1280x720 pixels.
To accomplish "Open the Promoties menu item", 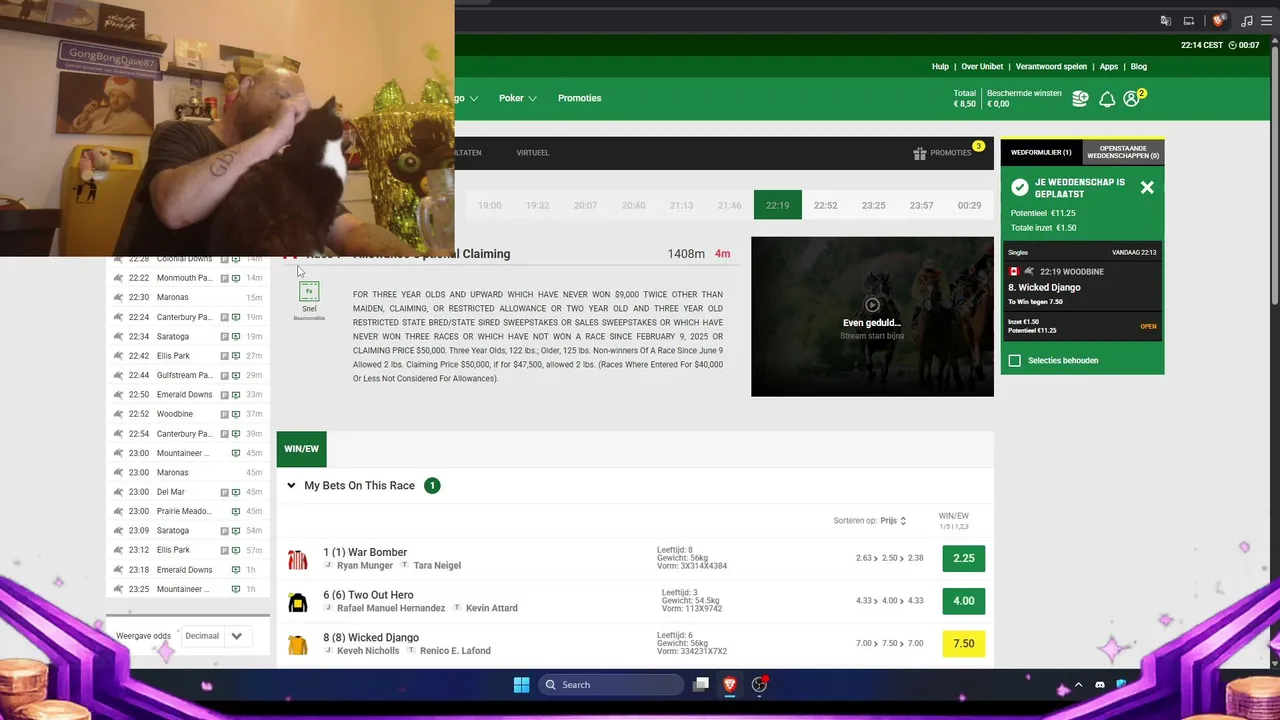I will point(580,98).
